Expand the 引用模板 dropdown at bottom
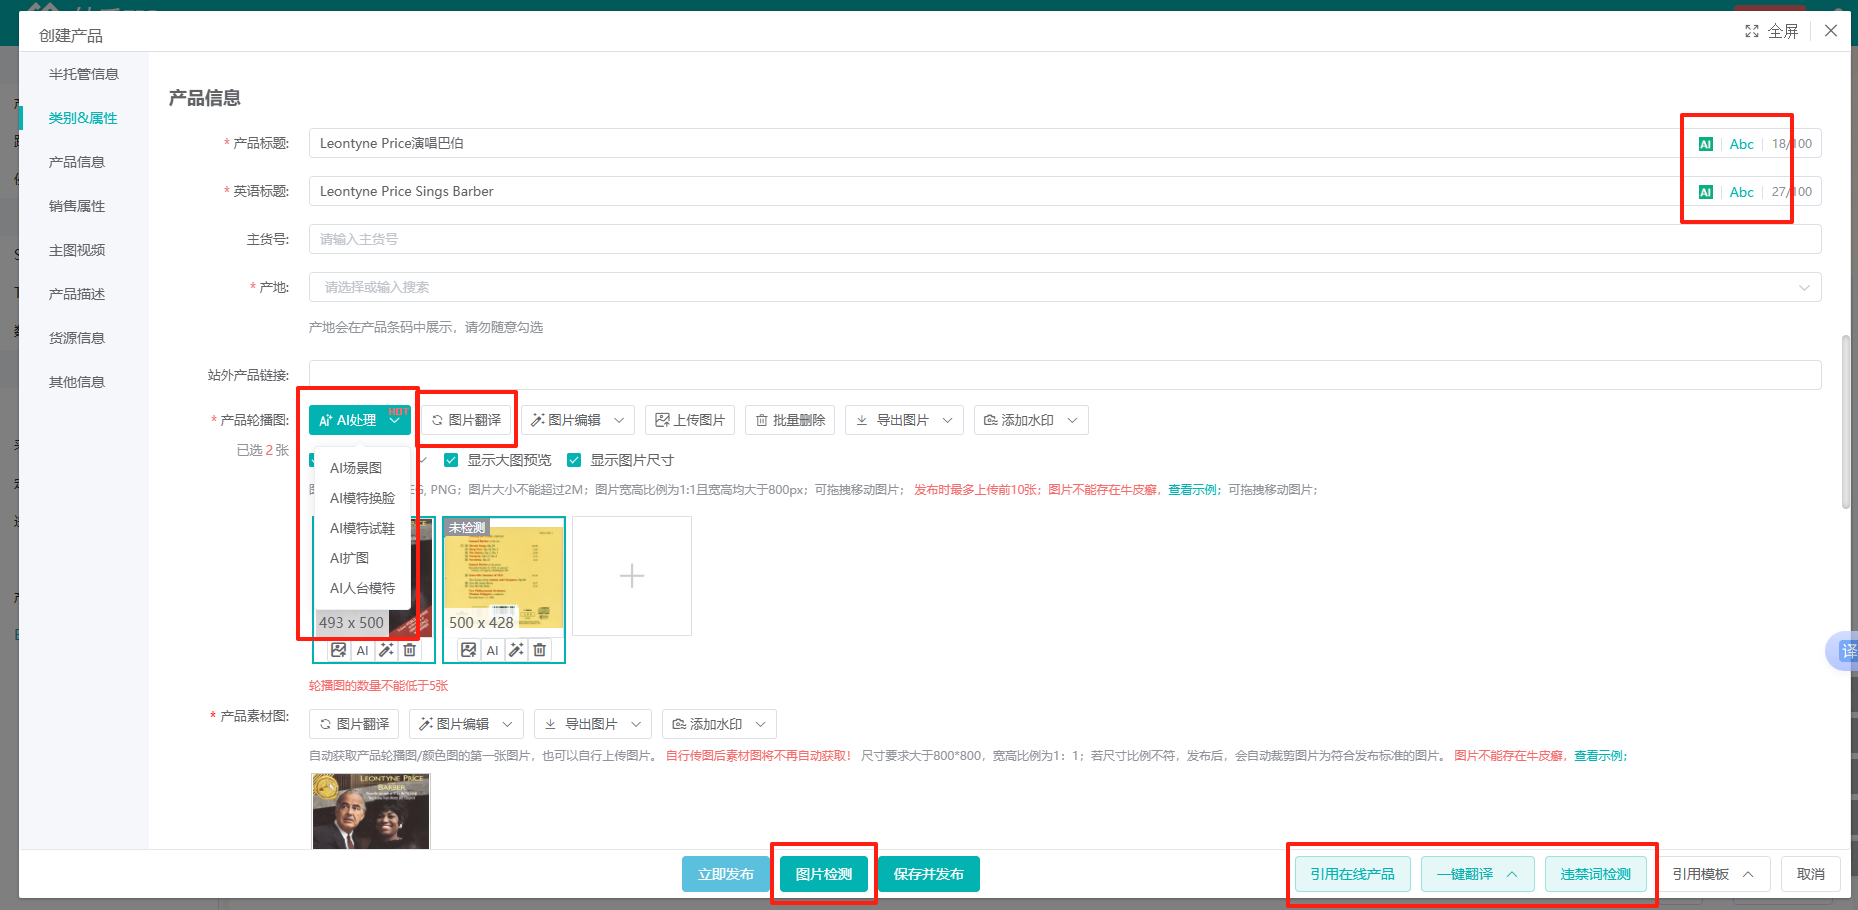The height and width of the screenshot is (910, 1858). pos(1714,874)
